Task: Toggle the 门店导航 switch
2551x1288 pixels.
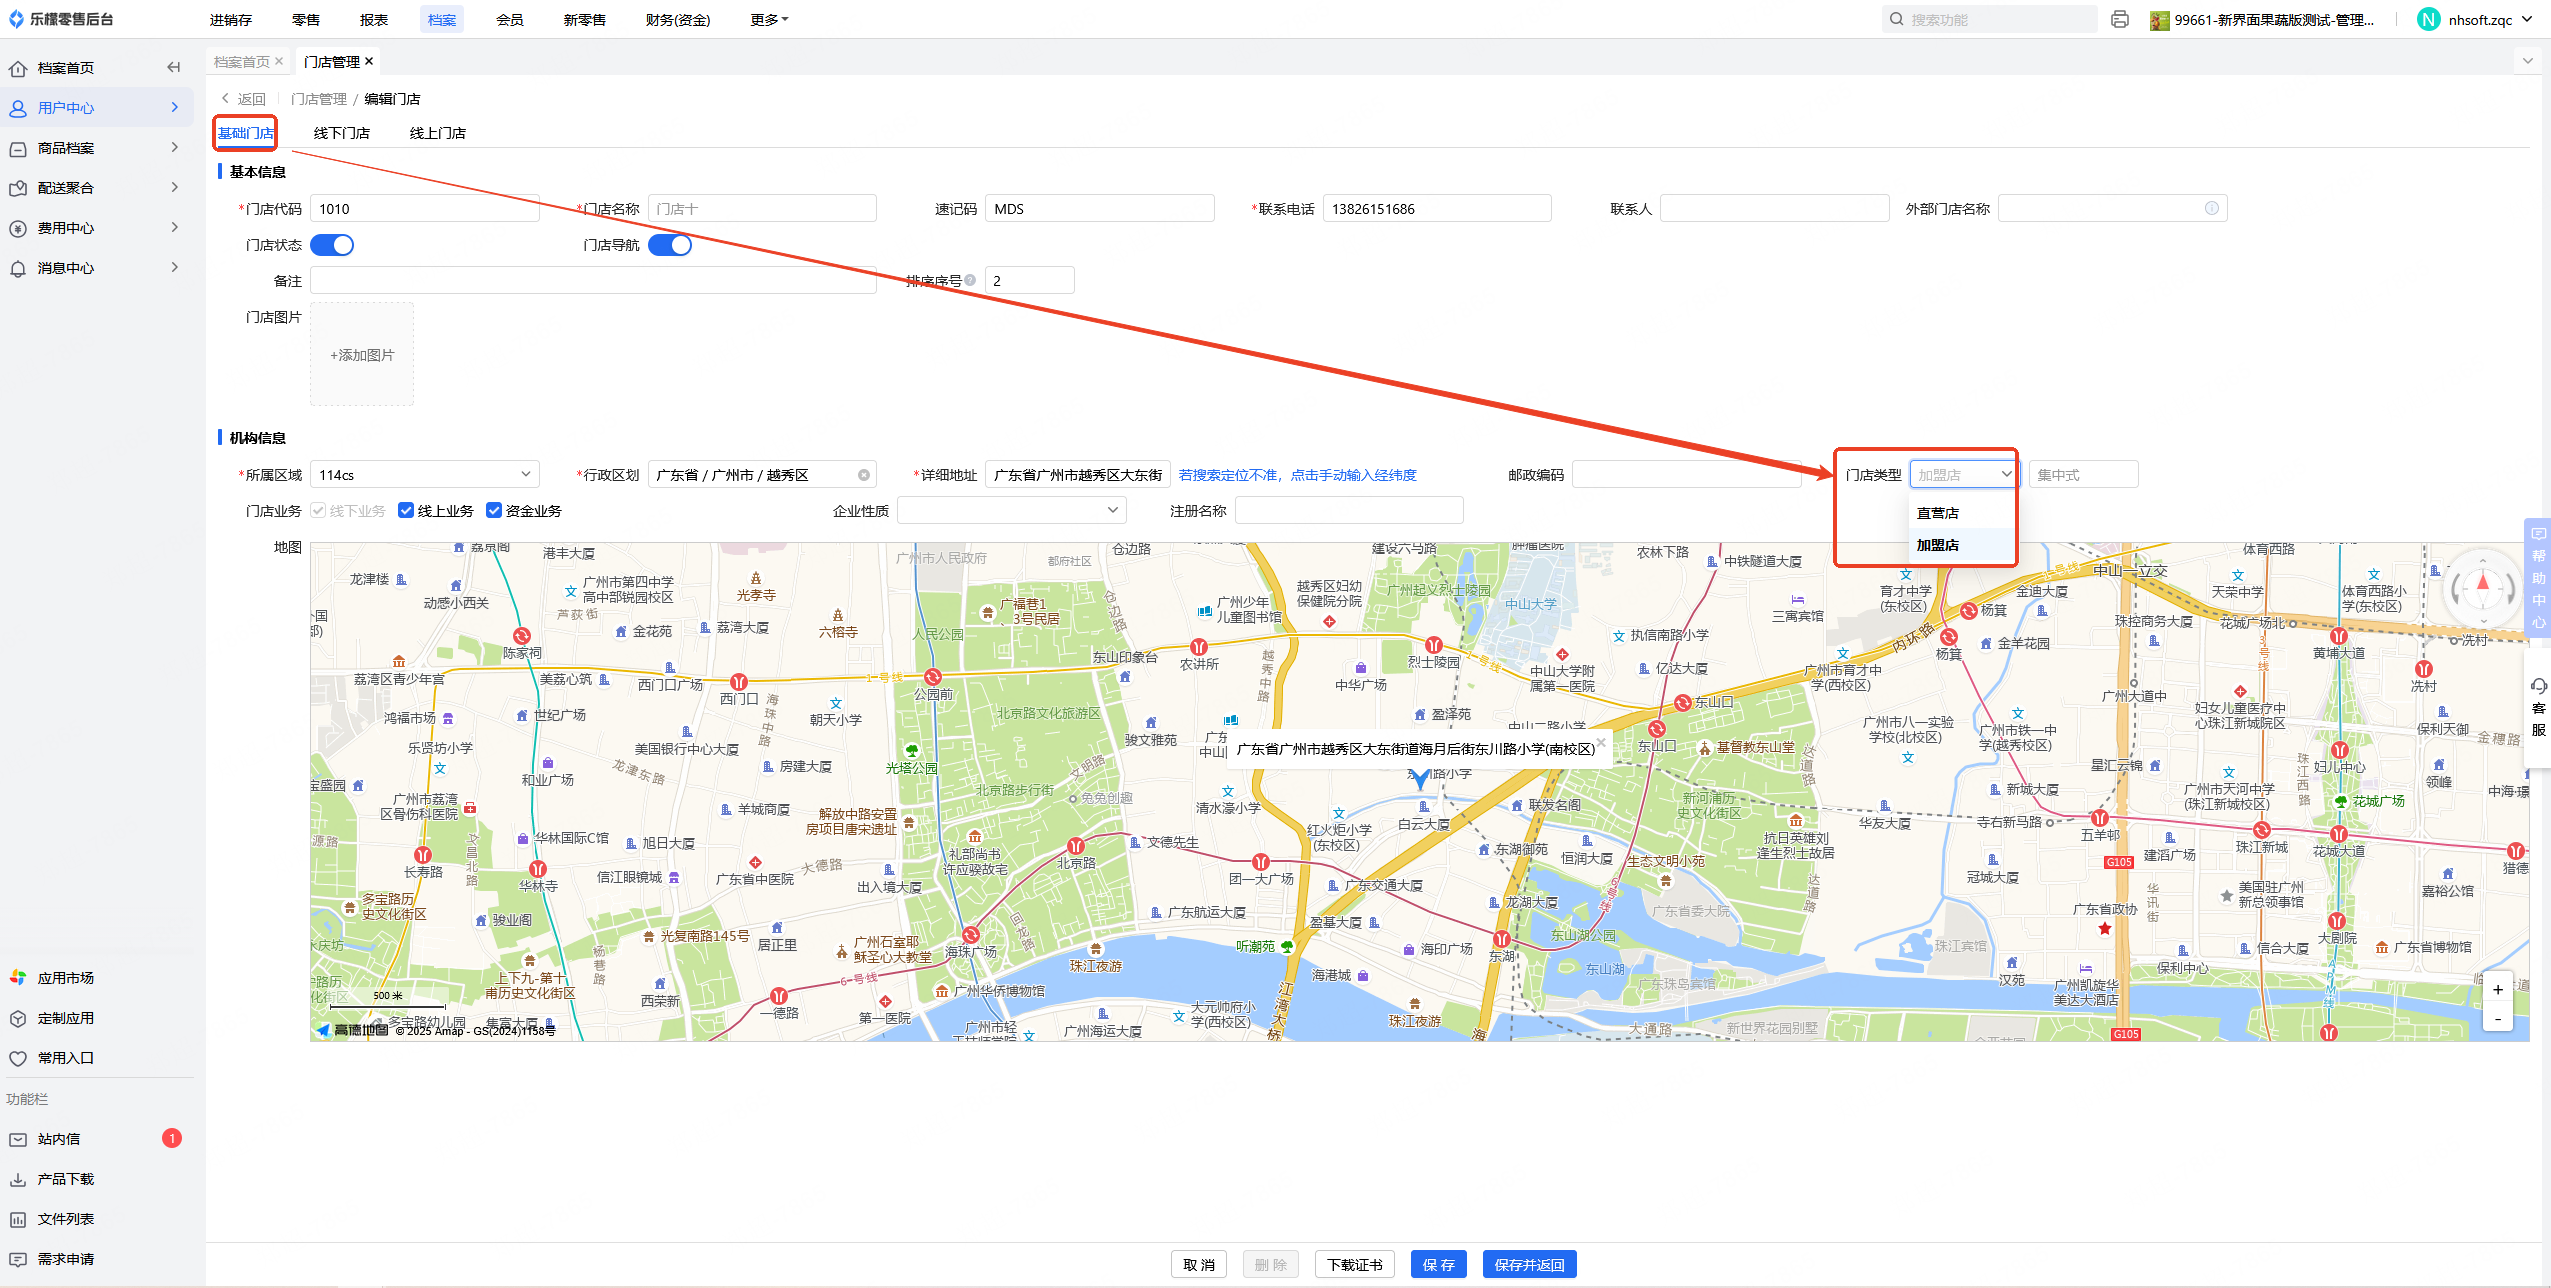Action: (x=670, y=245)
